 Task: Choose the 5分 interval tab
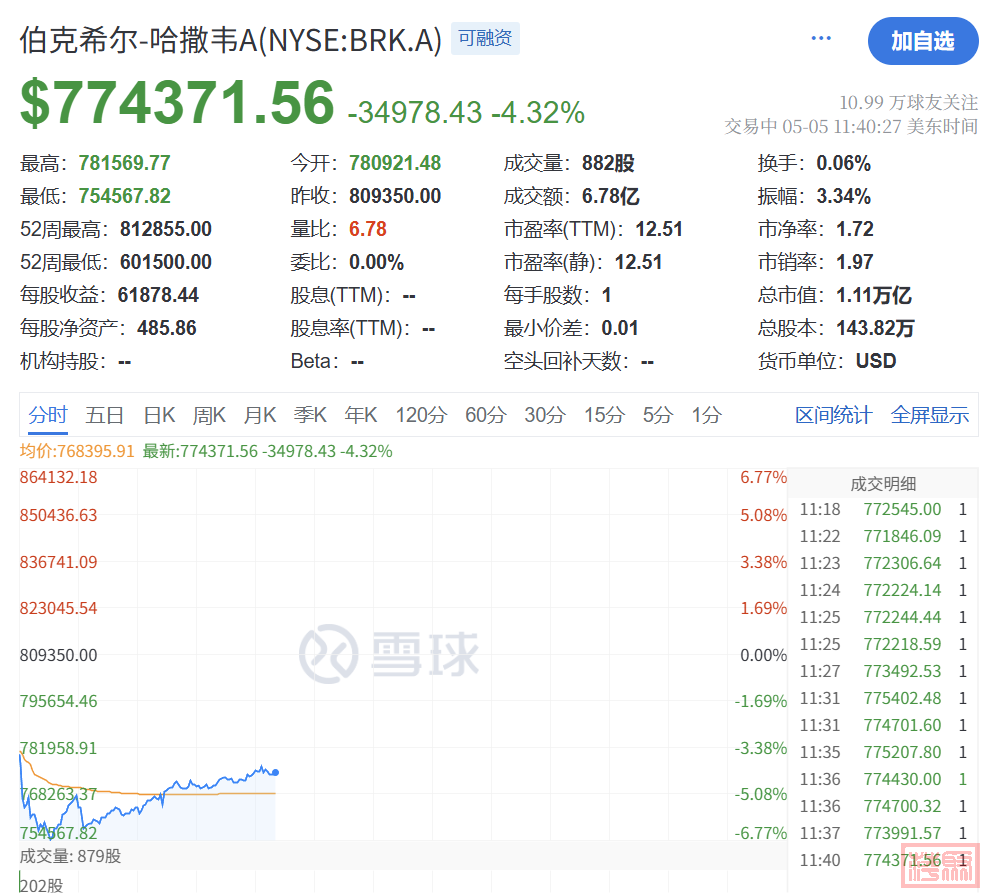click(x=658, y=415)
